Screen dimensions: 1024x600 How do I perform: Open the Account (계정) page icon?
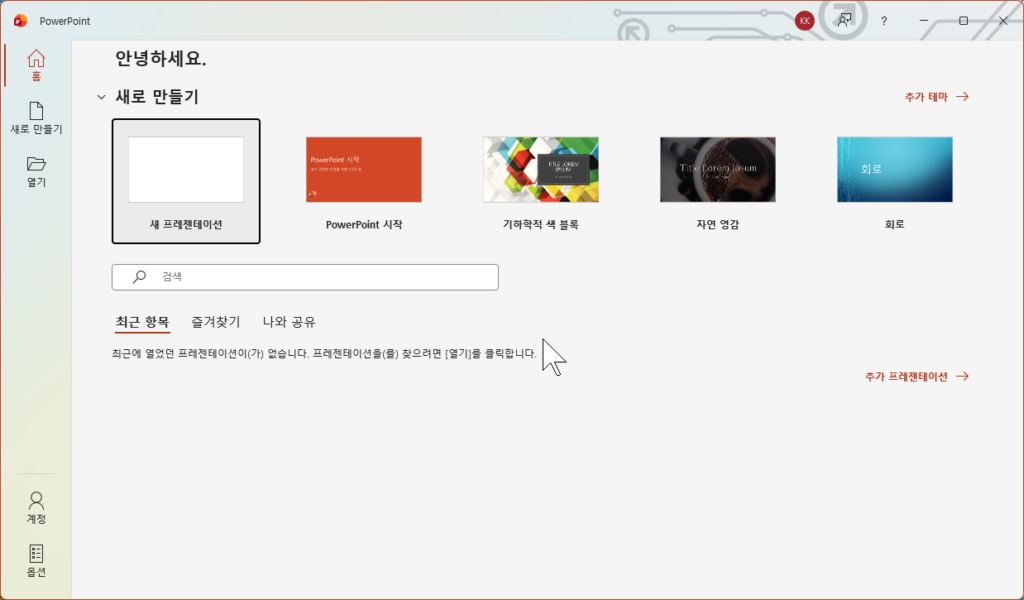[36, 500]
